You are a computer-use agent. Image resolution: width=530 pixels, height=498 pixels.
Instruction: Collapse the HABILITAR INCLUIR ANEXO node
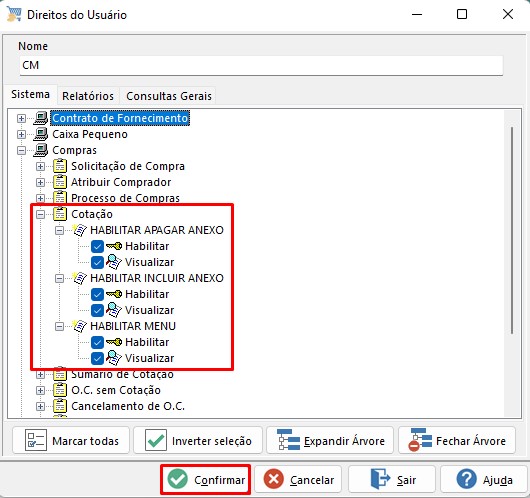tap(59, 278)
